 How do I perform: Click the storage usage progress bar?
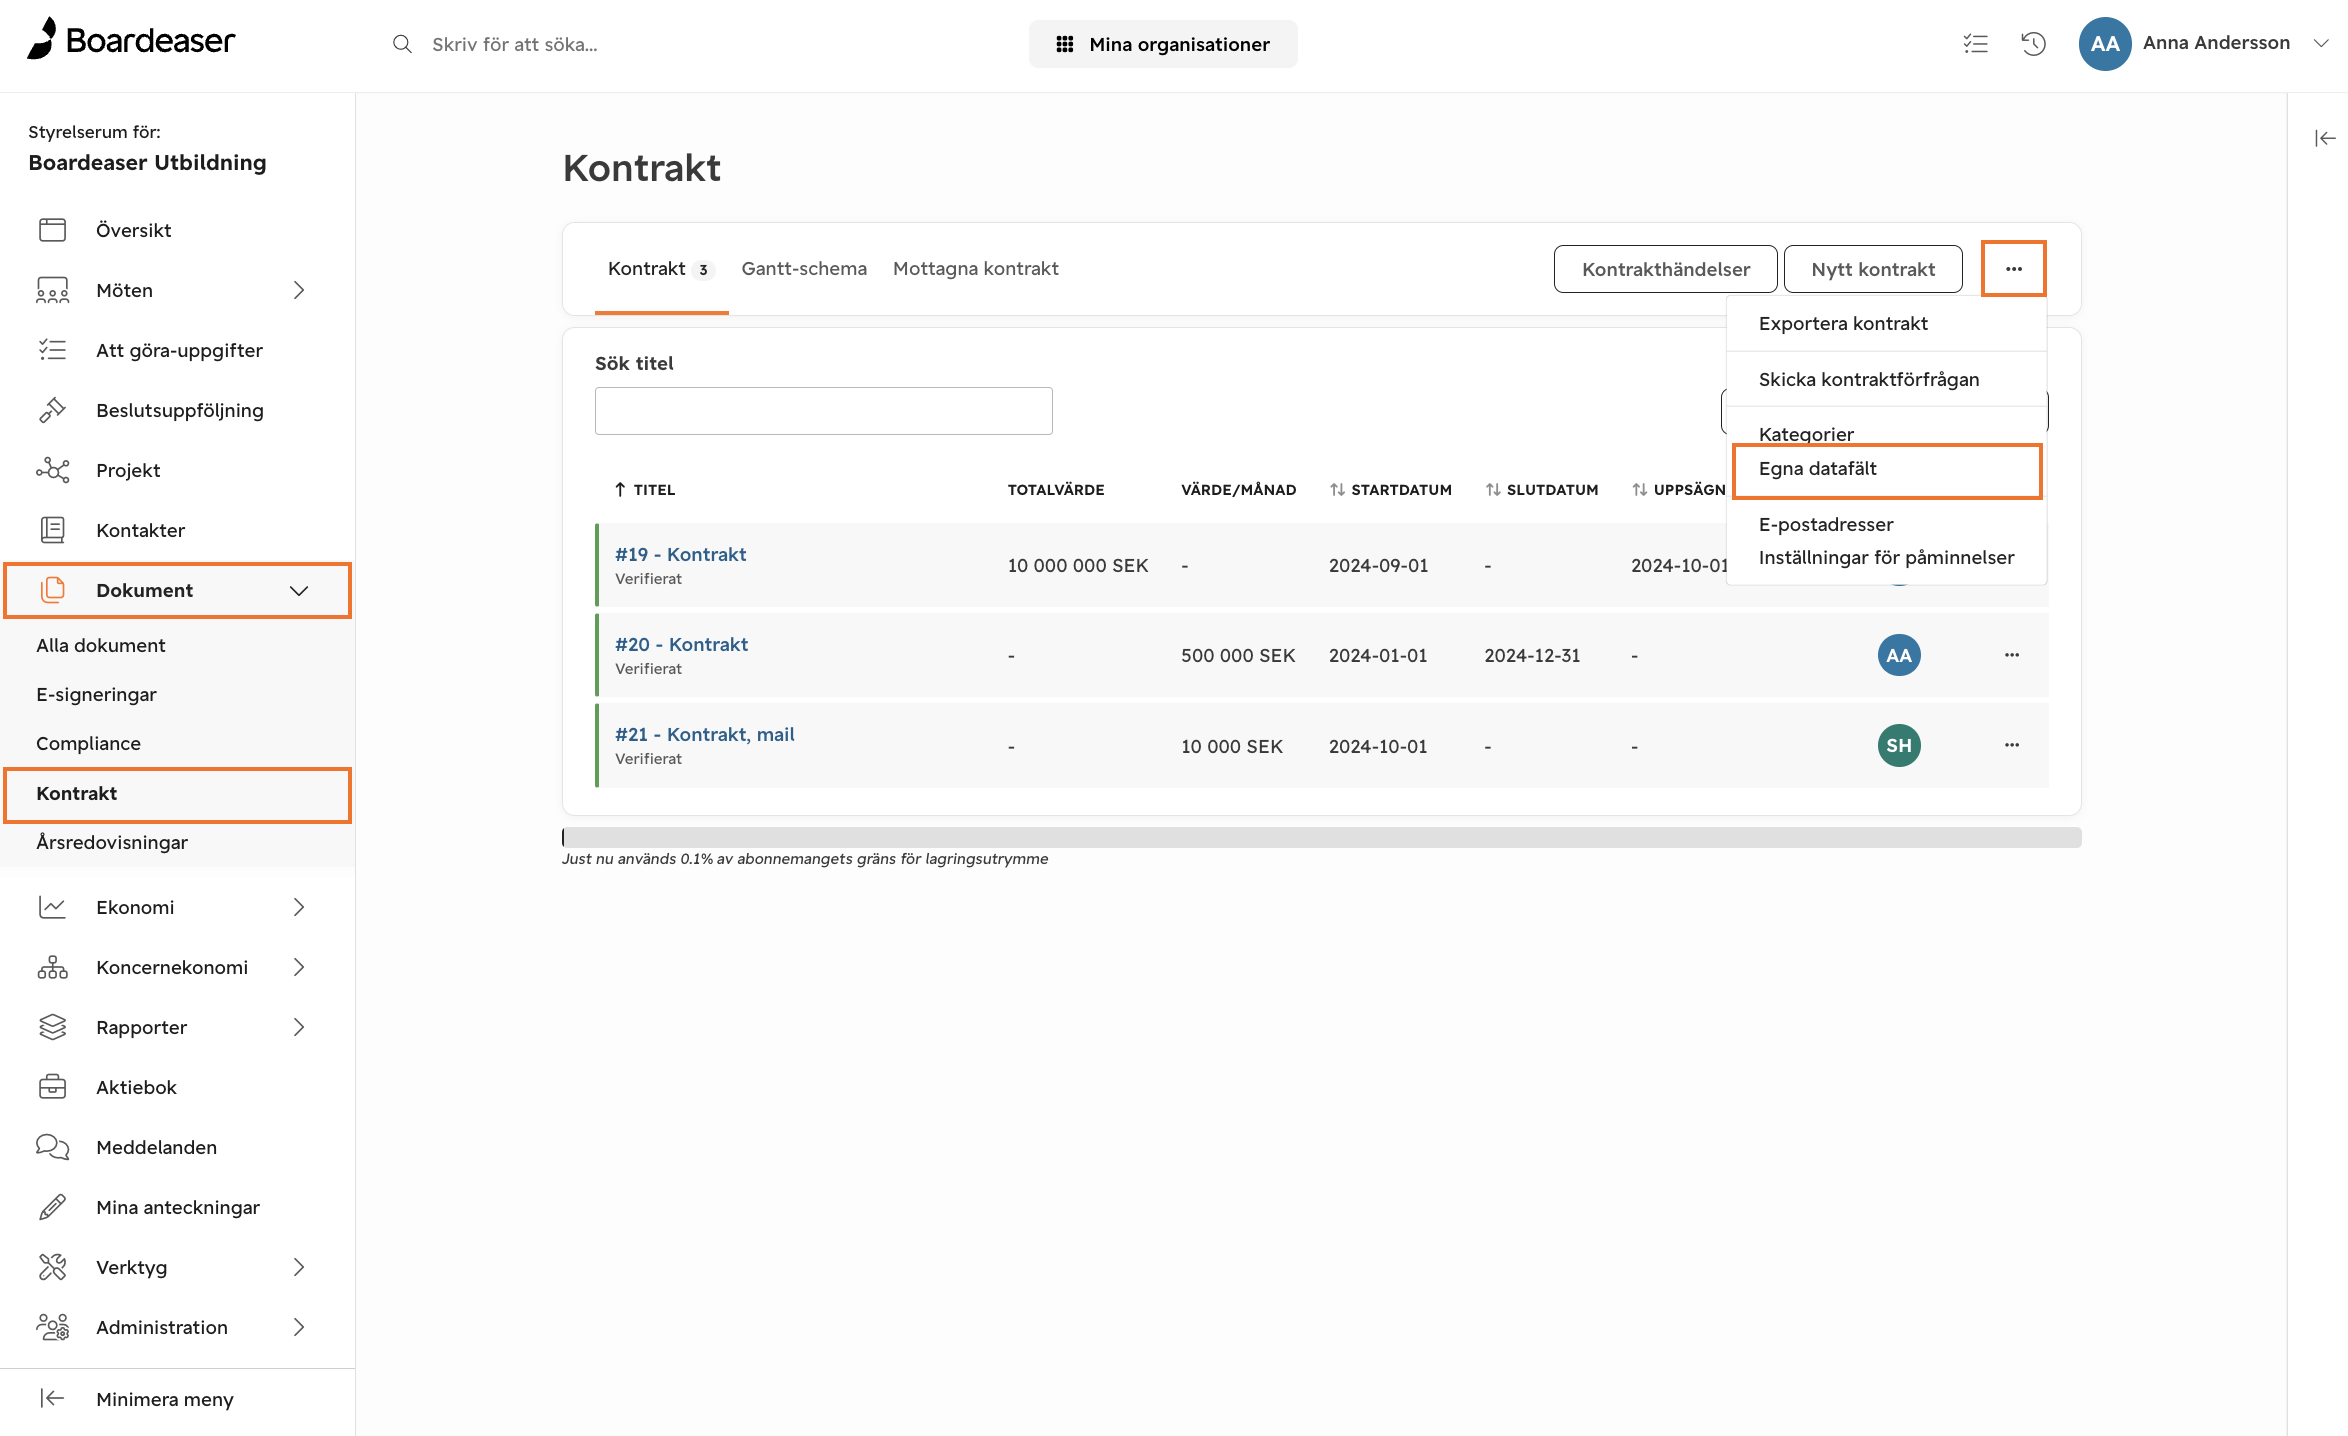[x=1321, y=837]
